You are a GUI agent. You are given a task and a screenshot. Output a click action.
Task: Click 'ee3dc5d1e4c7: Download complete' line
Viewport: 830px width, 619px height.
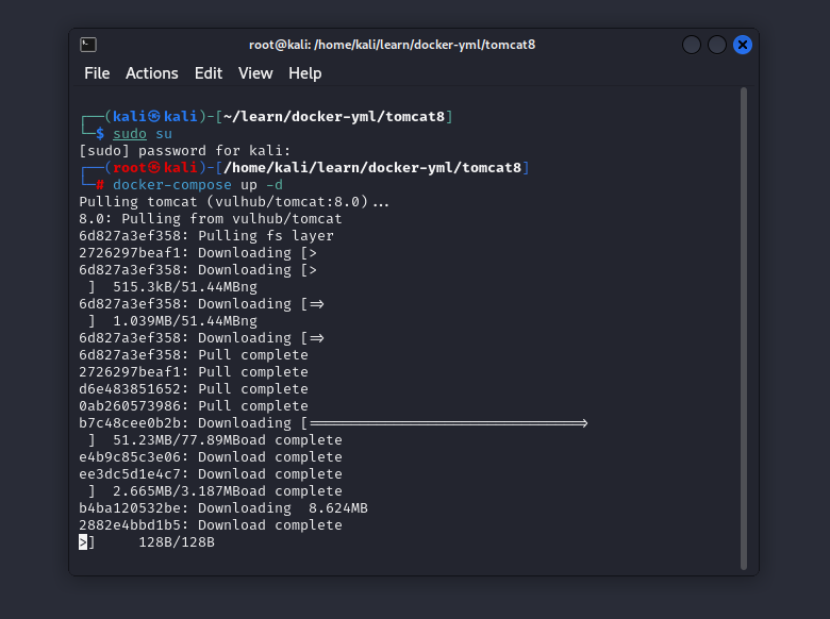(x=211, y=474)
